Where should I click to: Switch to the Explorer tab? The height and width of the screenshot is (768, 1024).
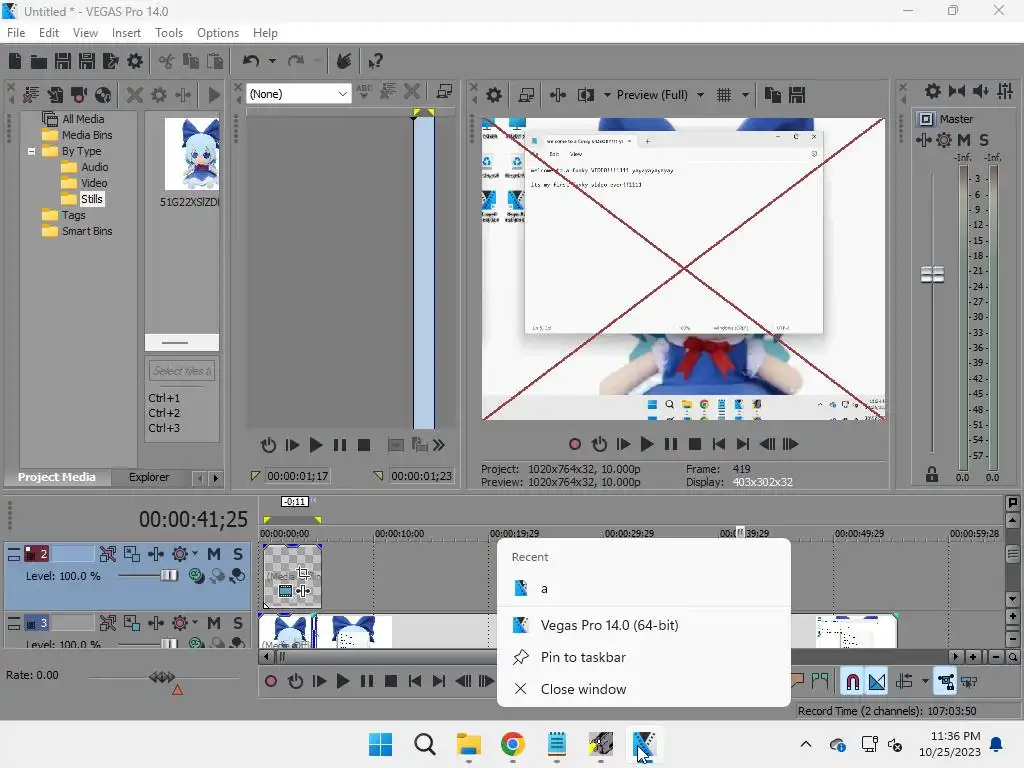coord(149,477)
